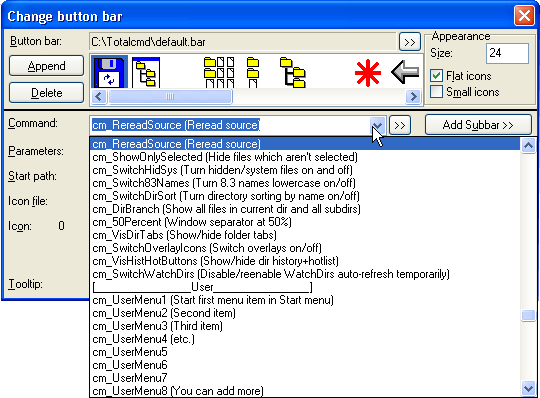Click the Delete button
The height and width of the screenshot is (398, 540).
click(x=46, y=93)
